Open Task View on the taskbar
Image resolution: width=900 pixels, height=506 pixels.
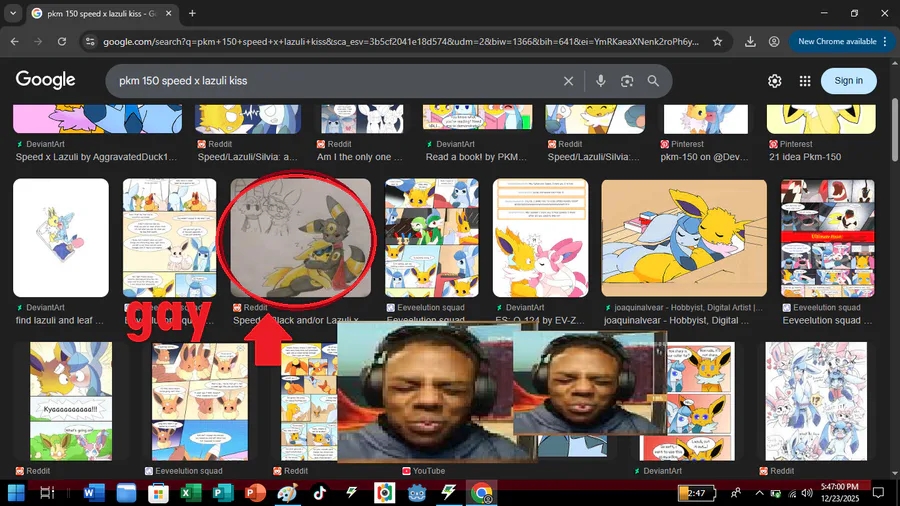(47, 493)
